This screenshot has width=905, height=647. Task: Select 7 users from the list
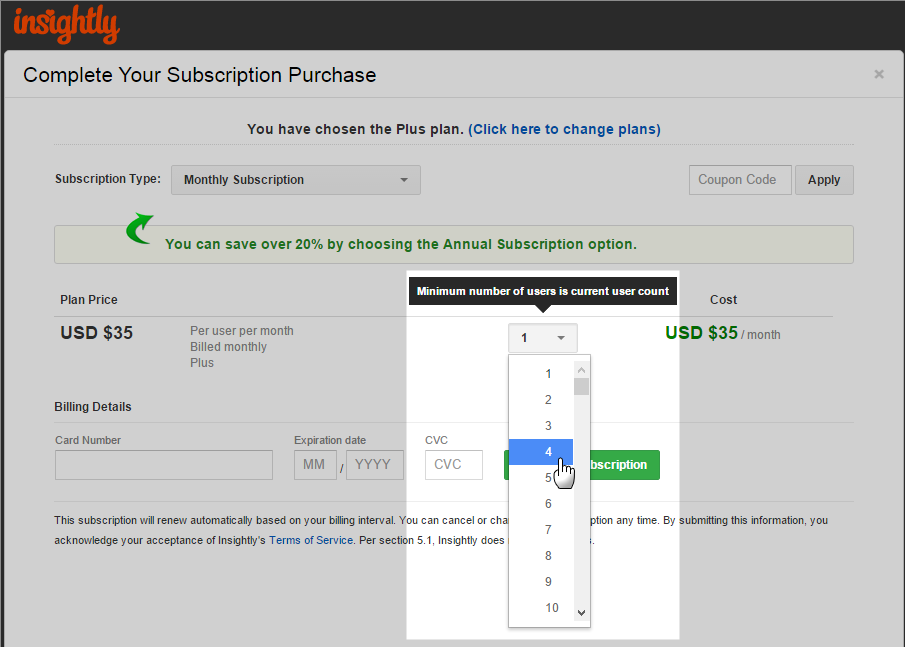tap(541, 530)
